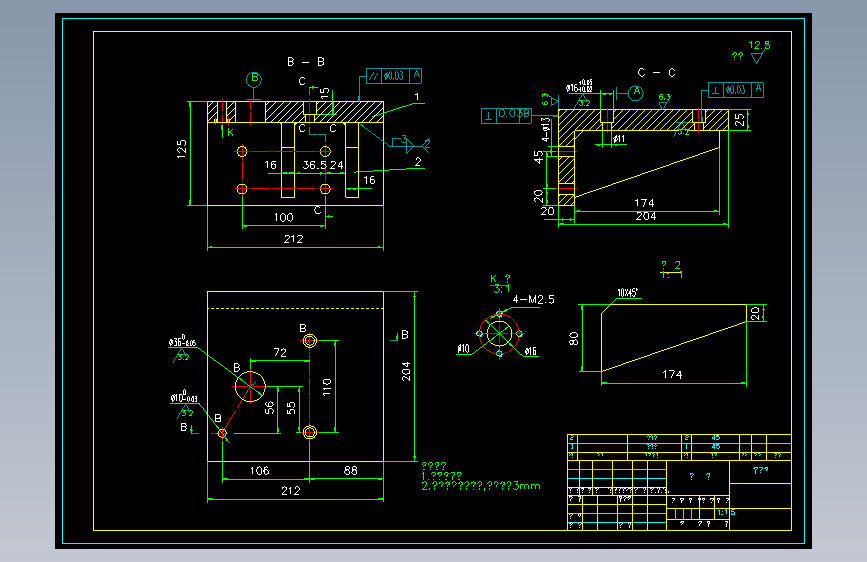Select the 88 dimension below plan view
Screen dimensions: 867x562
(x=351, y=471)
